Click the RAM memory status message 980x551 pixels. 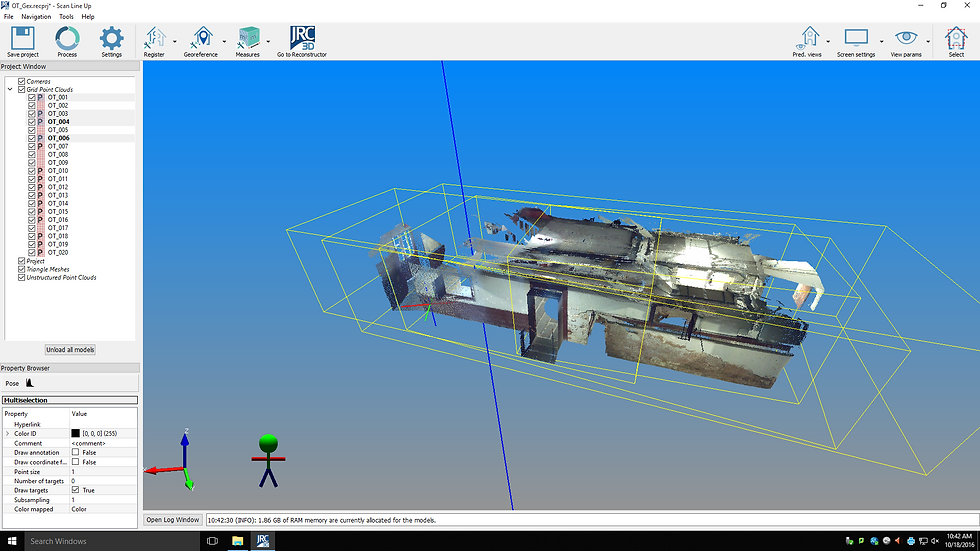click(x=321, y=520)
